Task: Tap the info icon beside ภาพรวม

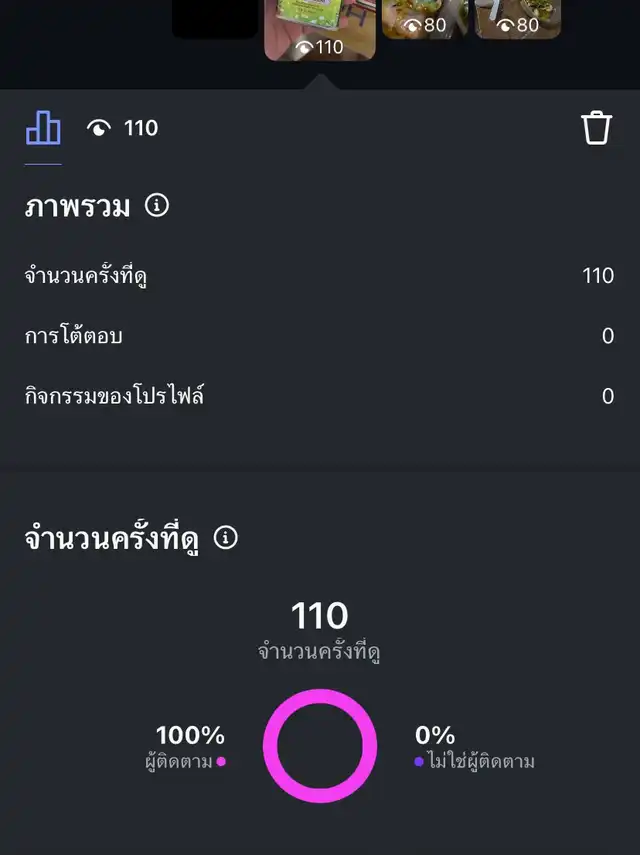Action: point(157,206)
